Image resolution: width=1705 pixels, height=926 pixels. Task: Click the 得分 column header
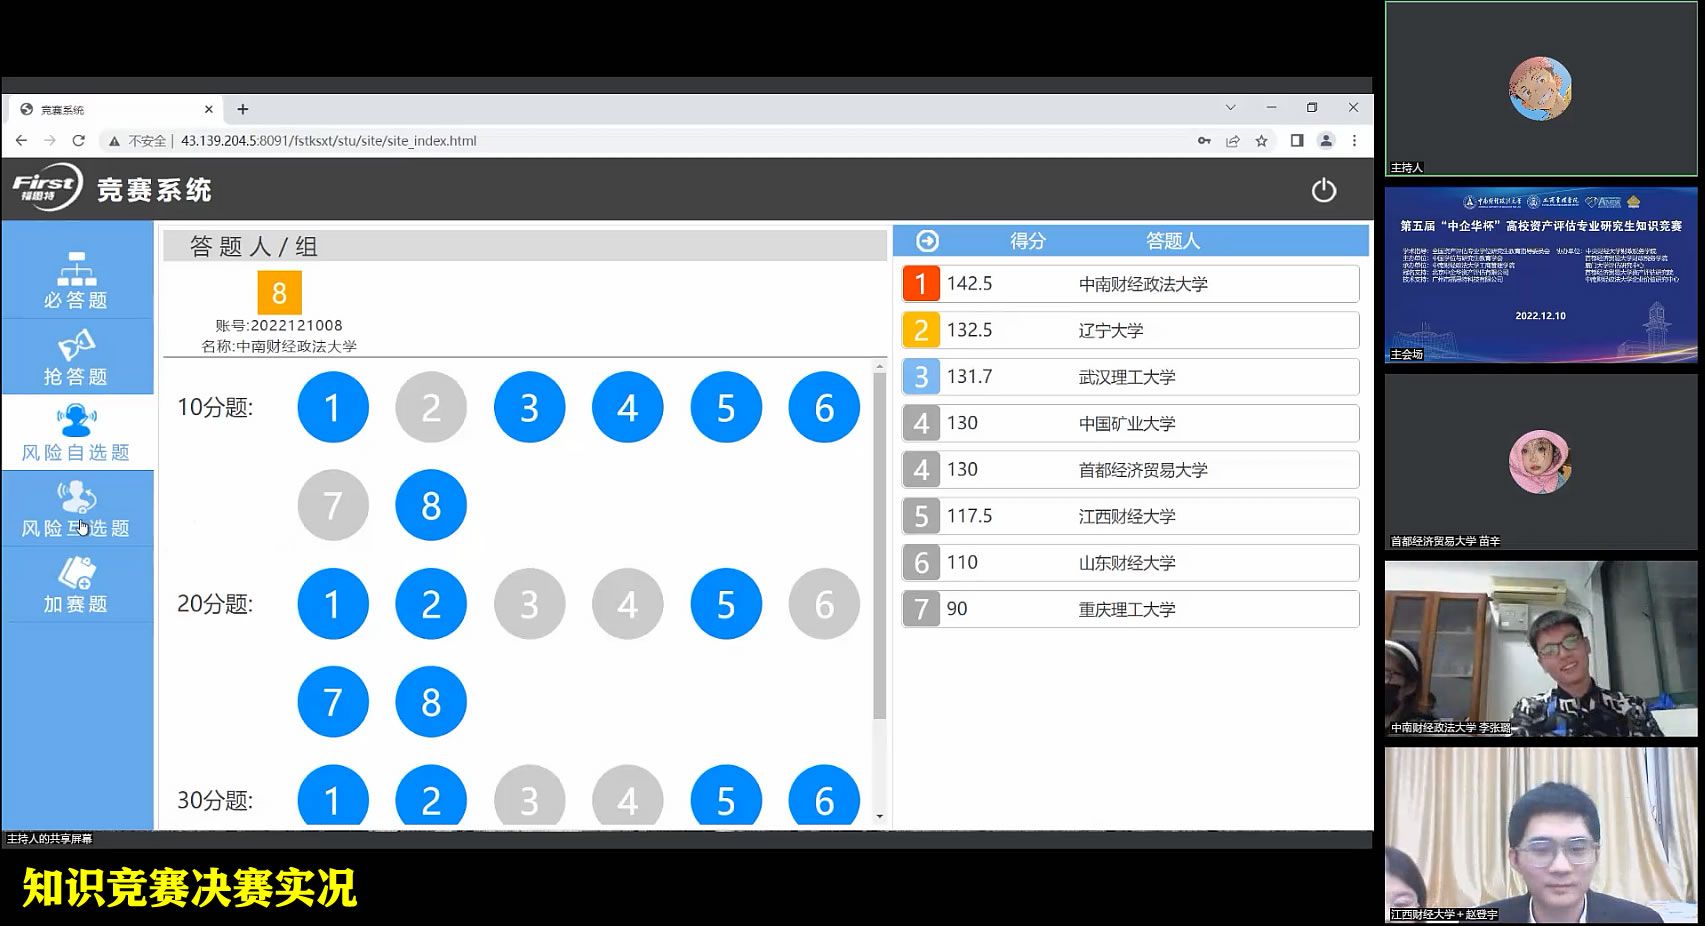1027,241
